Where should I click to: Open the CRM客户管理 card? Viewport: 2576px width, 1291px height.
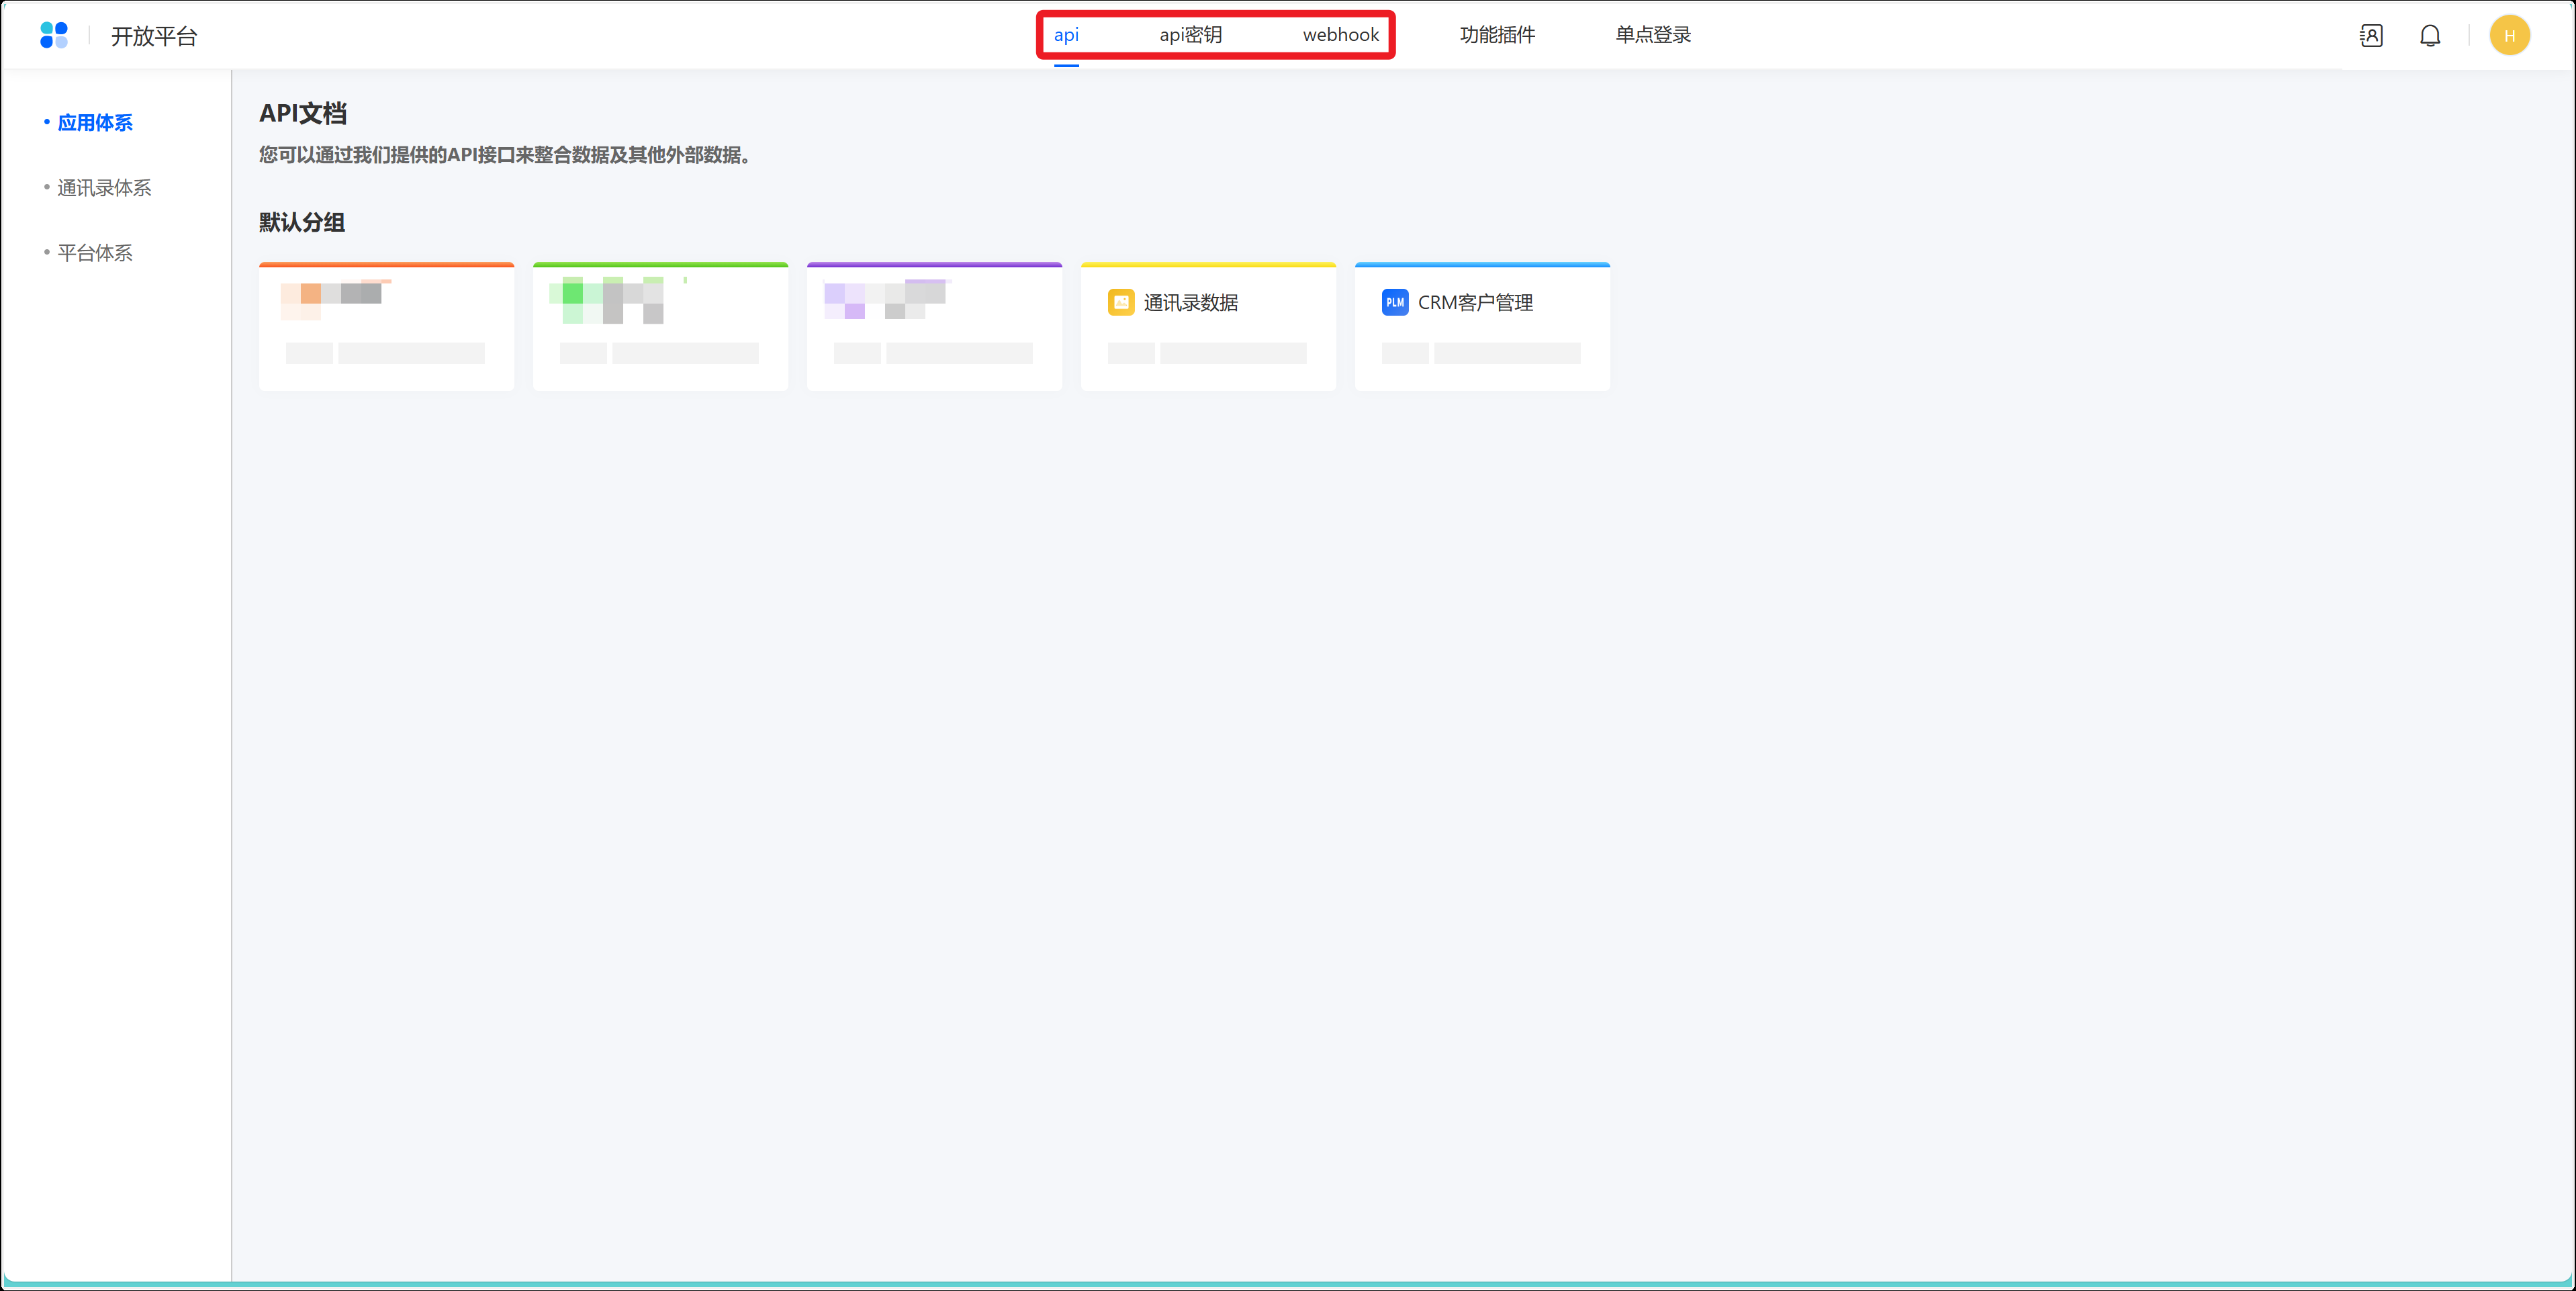1482,328
